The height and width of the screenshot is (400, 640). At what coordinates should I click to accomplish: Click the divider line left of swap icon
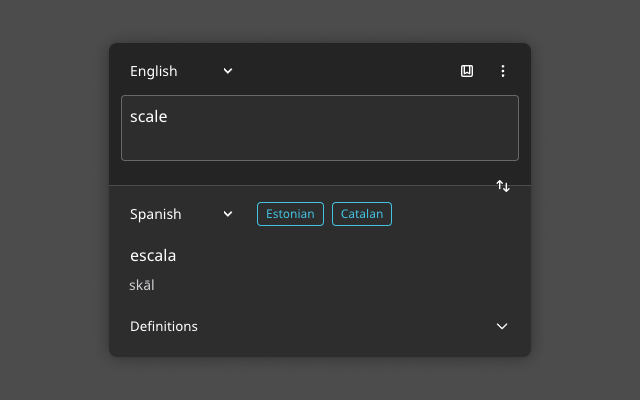point(300,186)
